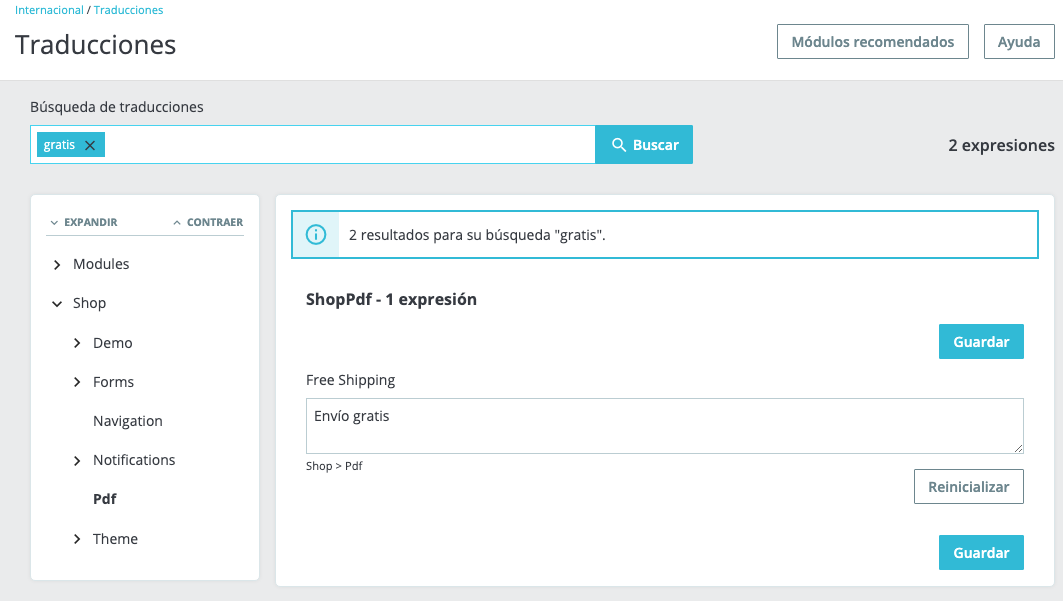Reset translation with Reinicializar

point(968,487)
